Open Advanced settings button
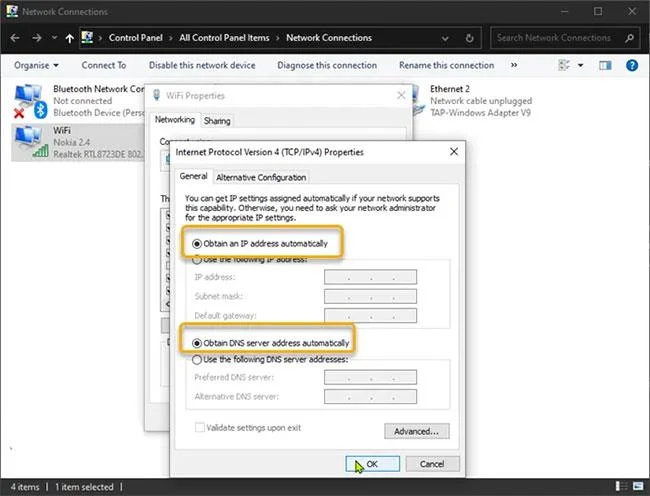The width and height of the screenshot is (650, 496). [x=417, y=431]
